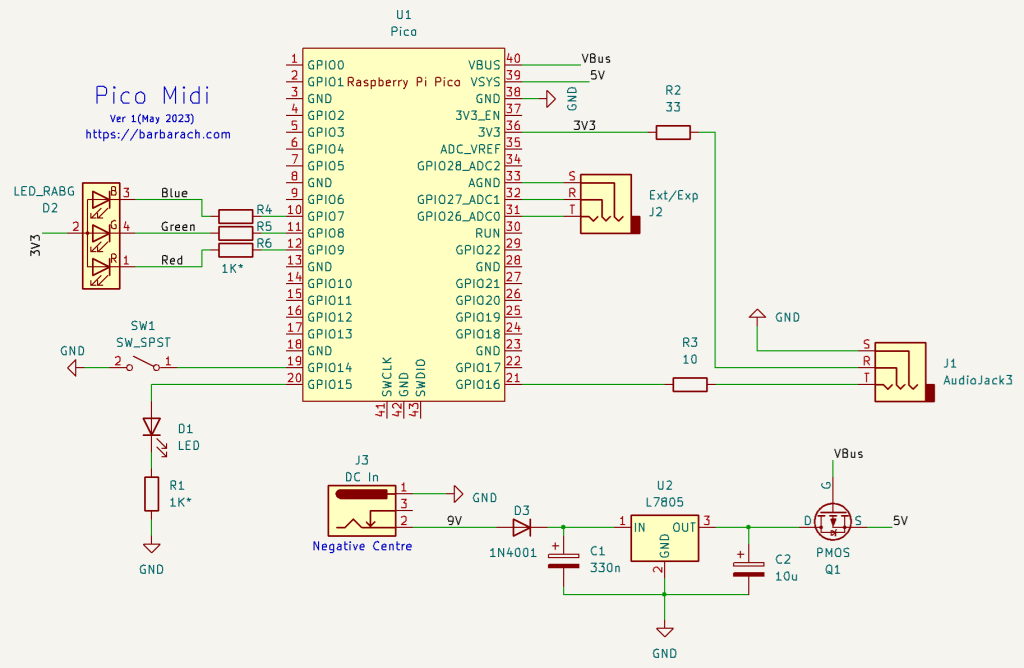
Task: Click the Ext/Exp label by J2
Action: point(673,195)
